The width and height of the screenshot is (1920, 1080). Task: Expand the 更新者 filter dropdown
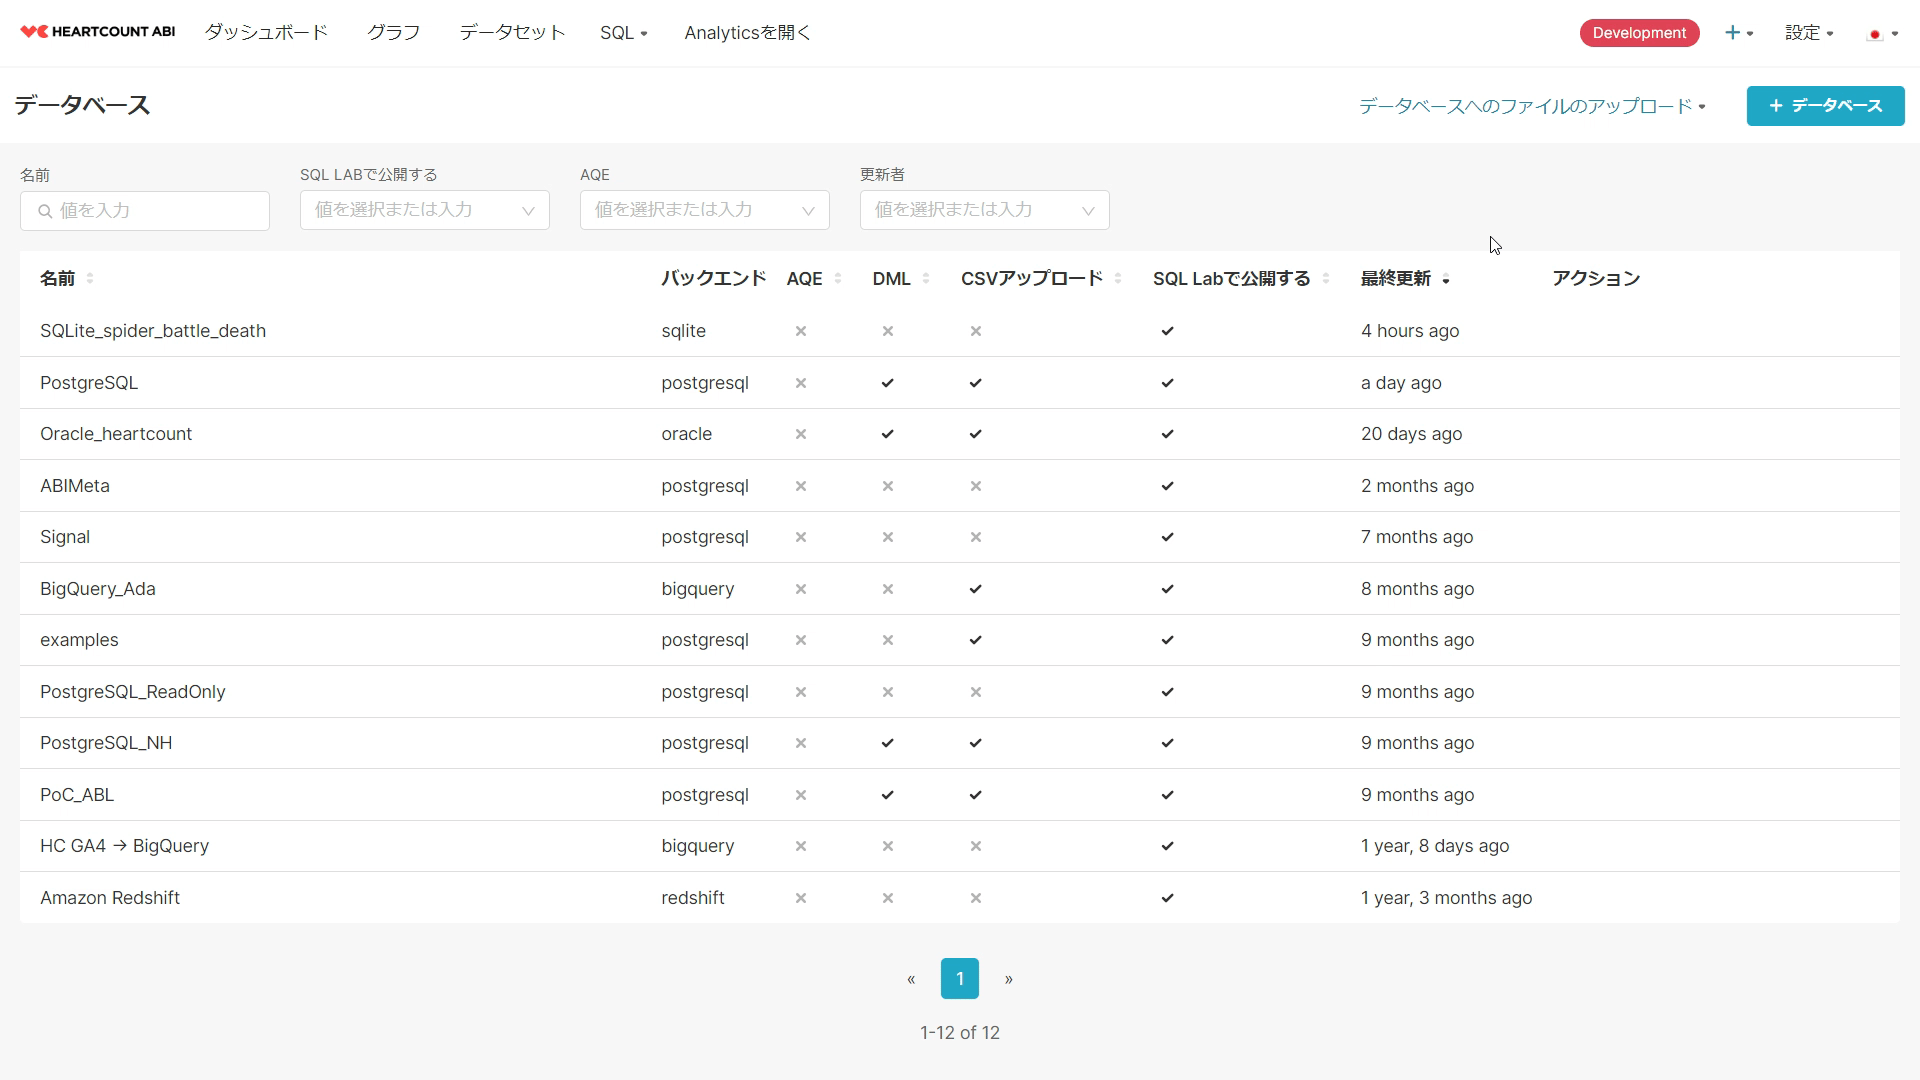(1087, 210)
